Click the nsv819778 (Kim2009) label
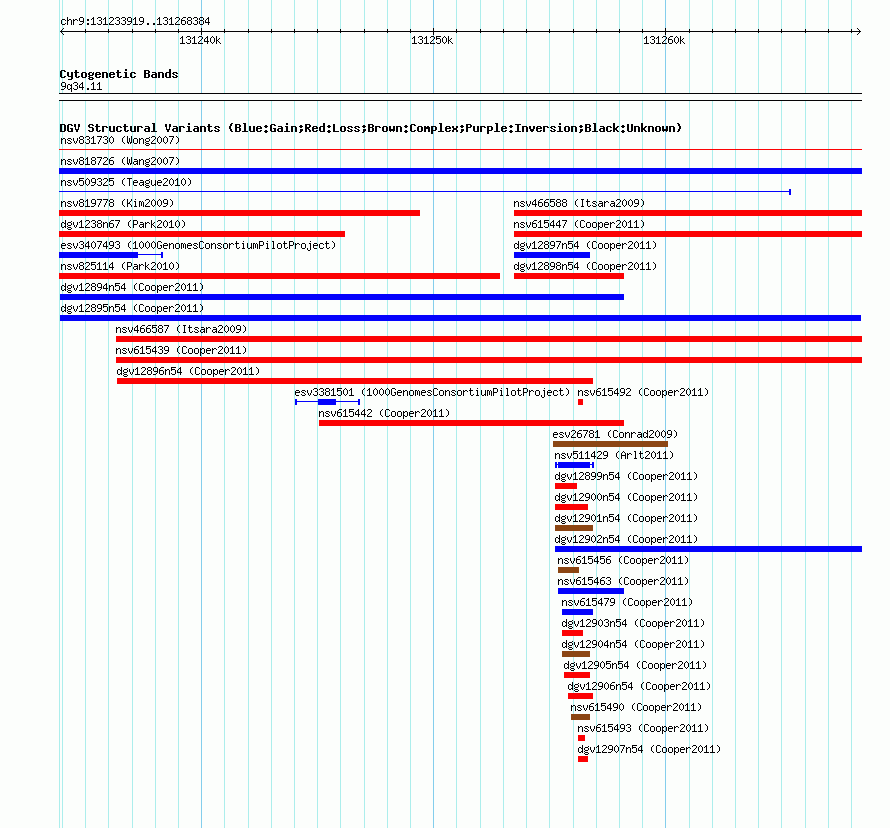The width and height of the screenshot is (890, 828). [x=117, y=203]
